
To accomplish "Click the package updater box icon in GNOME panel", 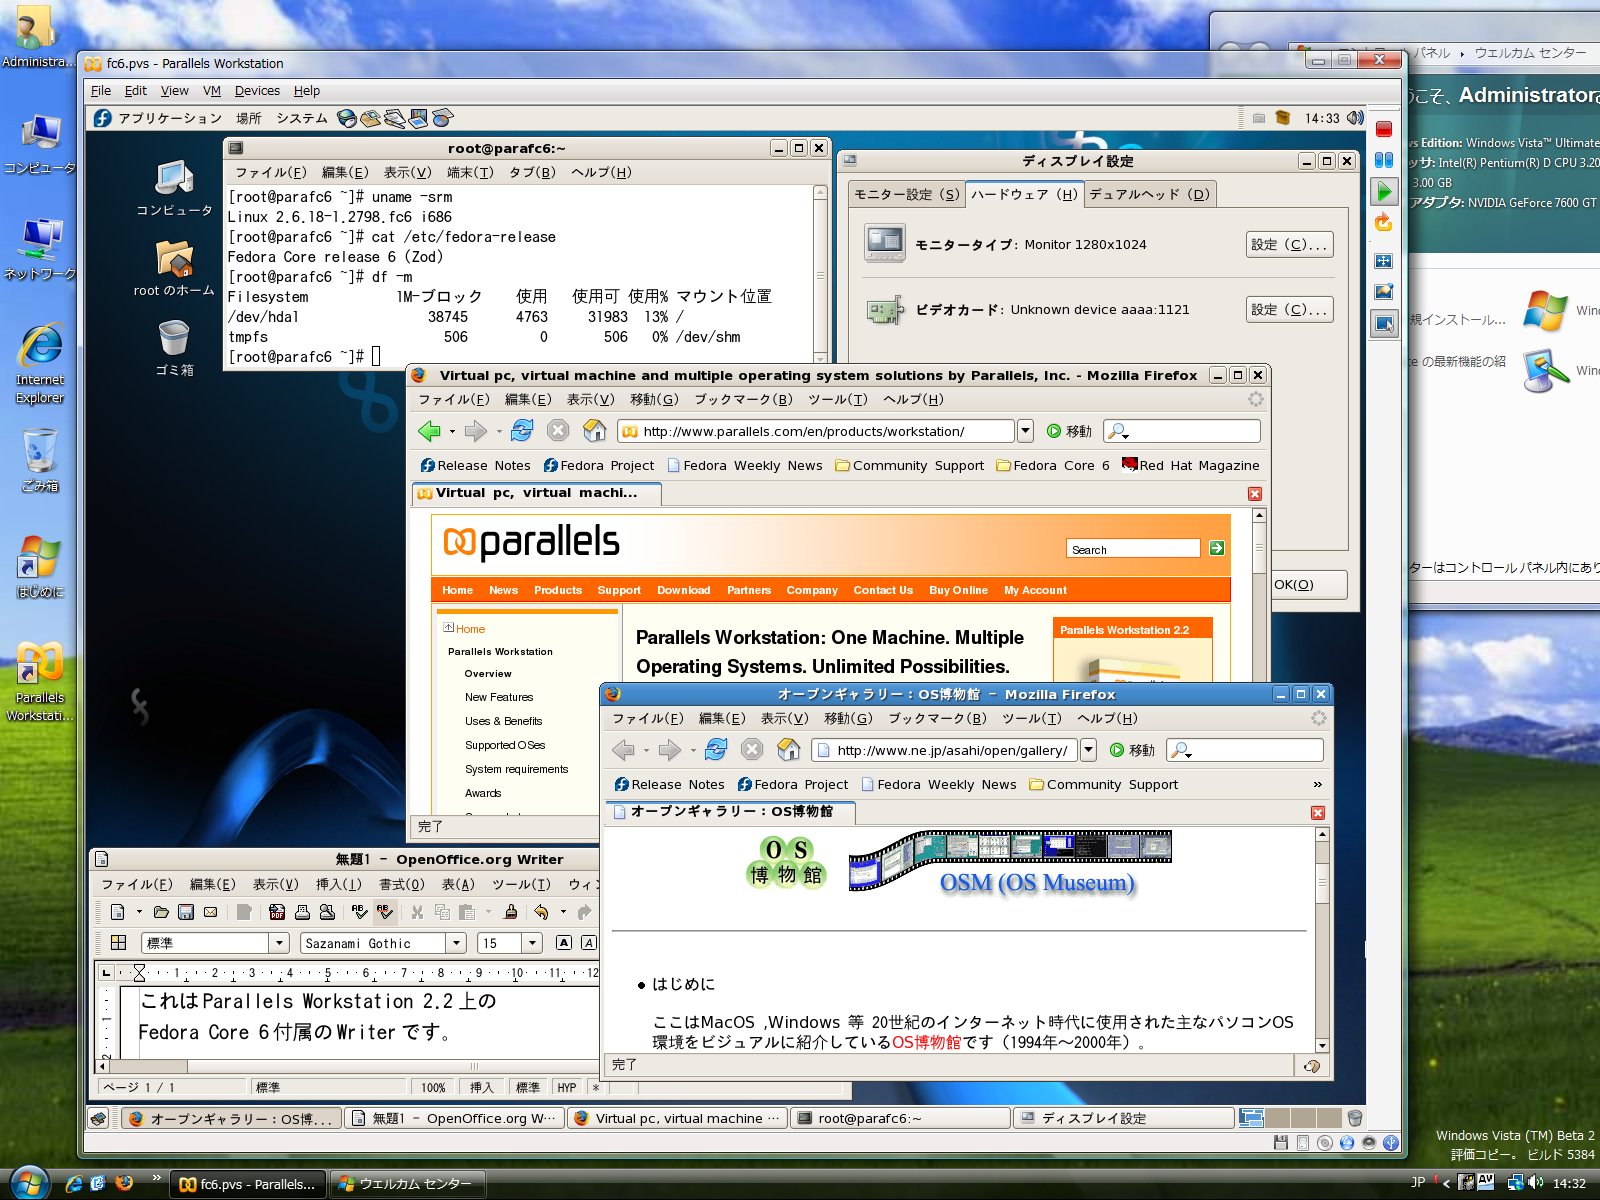I will pyautogui.click(x=1283, y=118).
